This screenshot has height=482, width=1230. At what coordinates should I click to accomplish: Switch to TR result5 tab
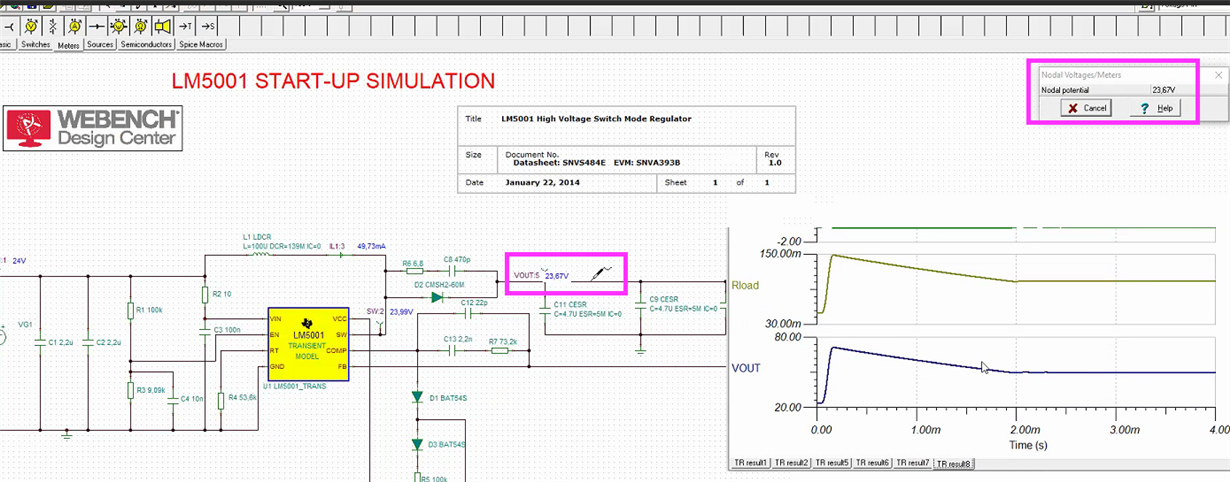coord(832,463)
